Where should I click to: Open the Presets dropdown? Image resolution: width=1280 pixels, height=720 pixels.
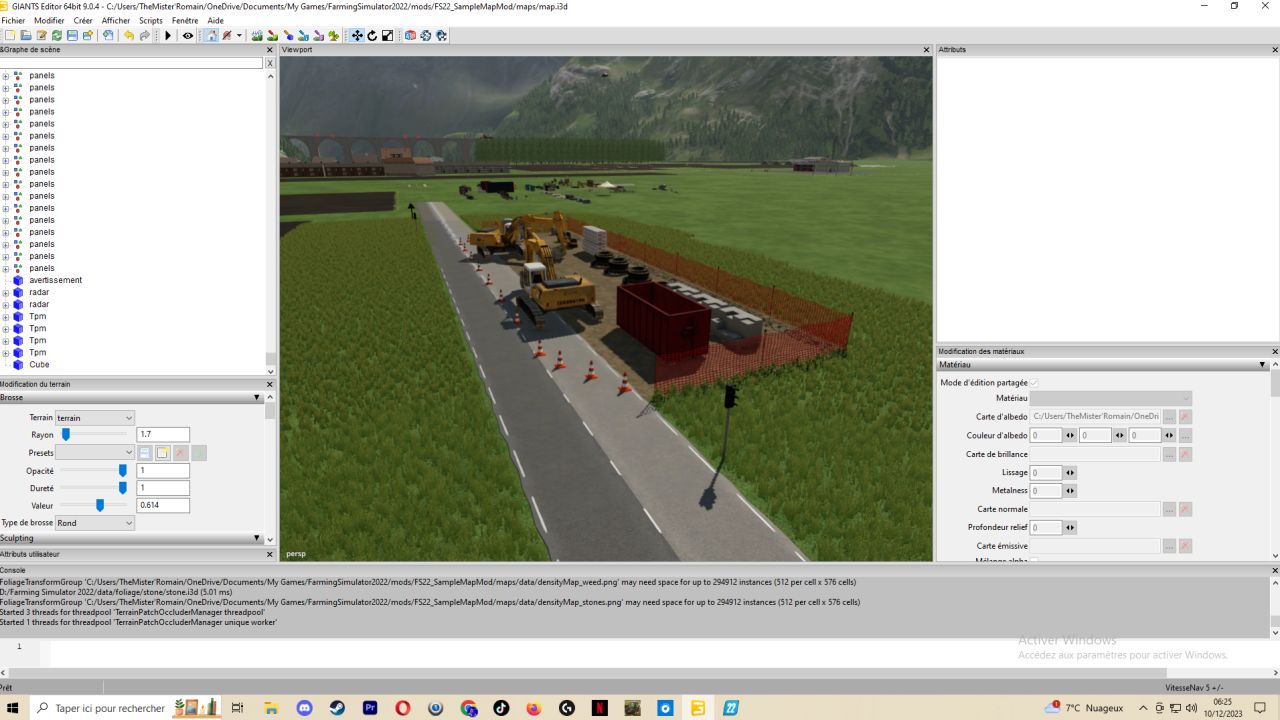point(94,453)
